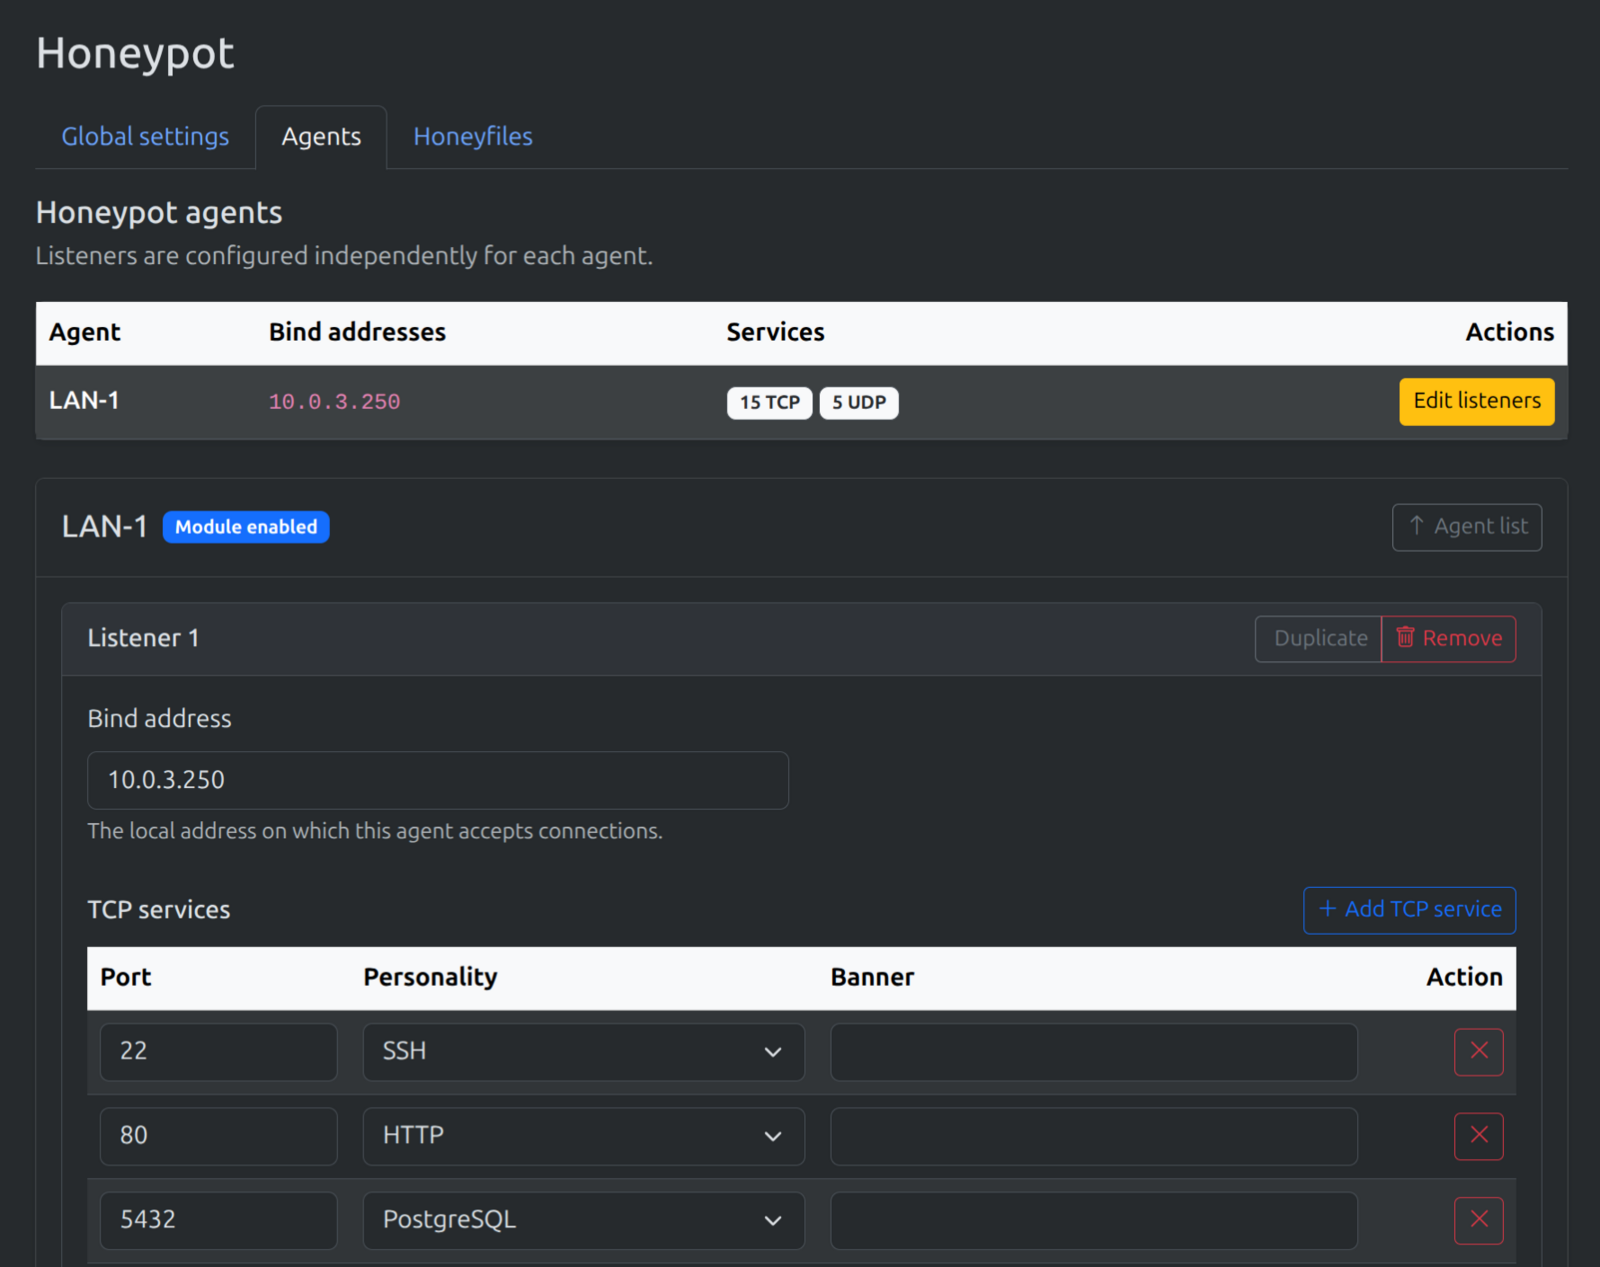The image size is (1600, 1267).
Task: Delete the port 5432 PostgreSQL service row
Action: (1478, 1219)
